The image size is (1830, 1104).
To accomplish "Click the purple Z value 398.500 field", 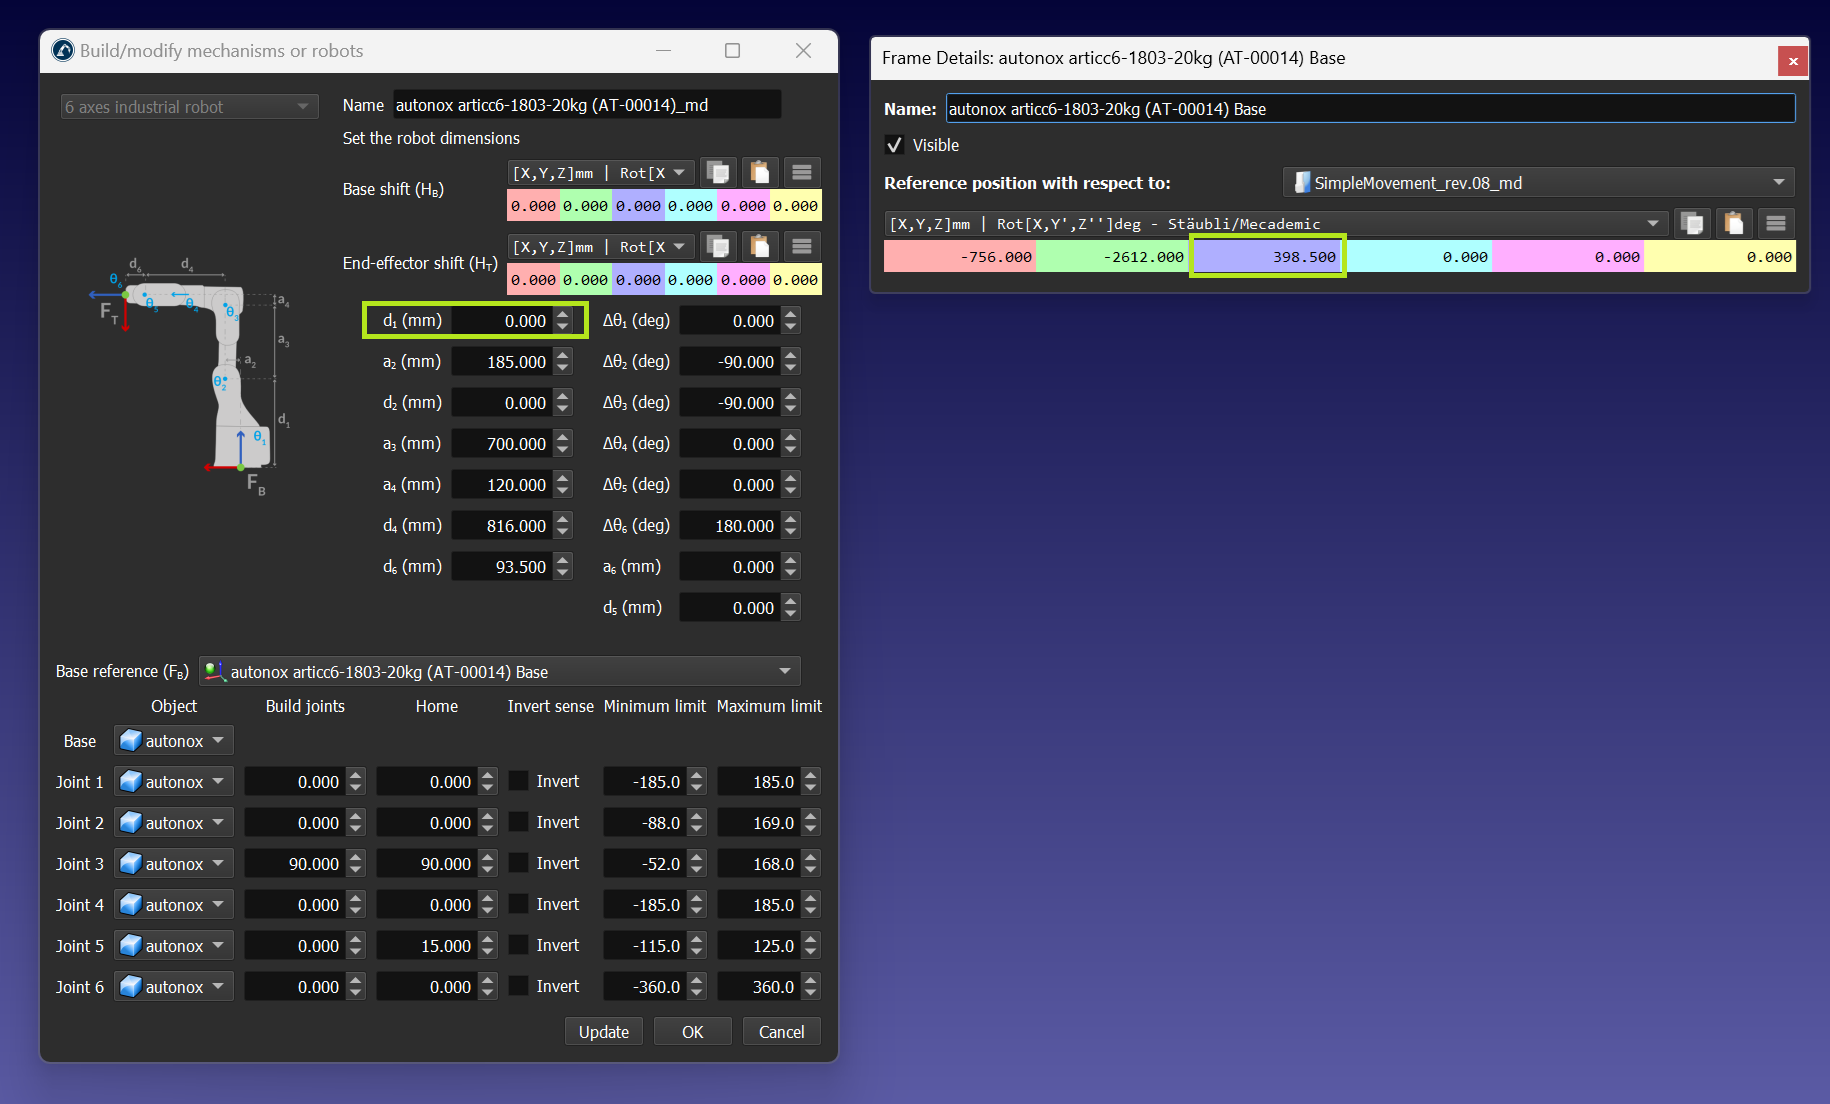I will point(1267,257).
